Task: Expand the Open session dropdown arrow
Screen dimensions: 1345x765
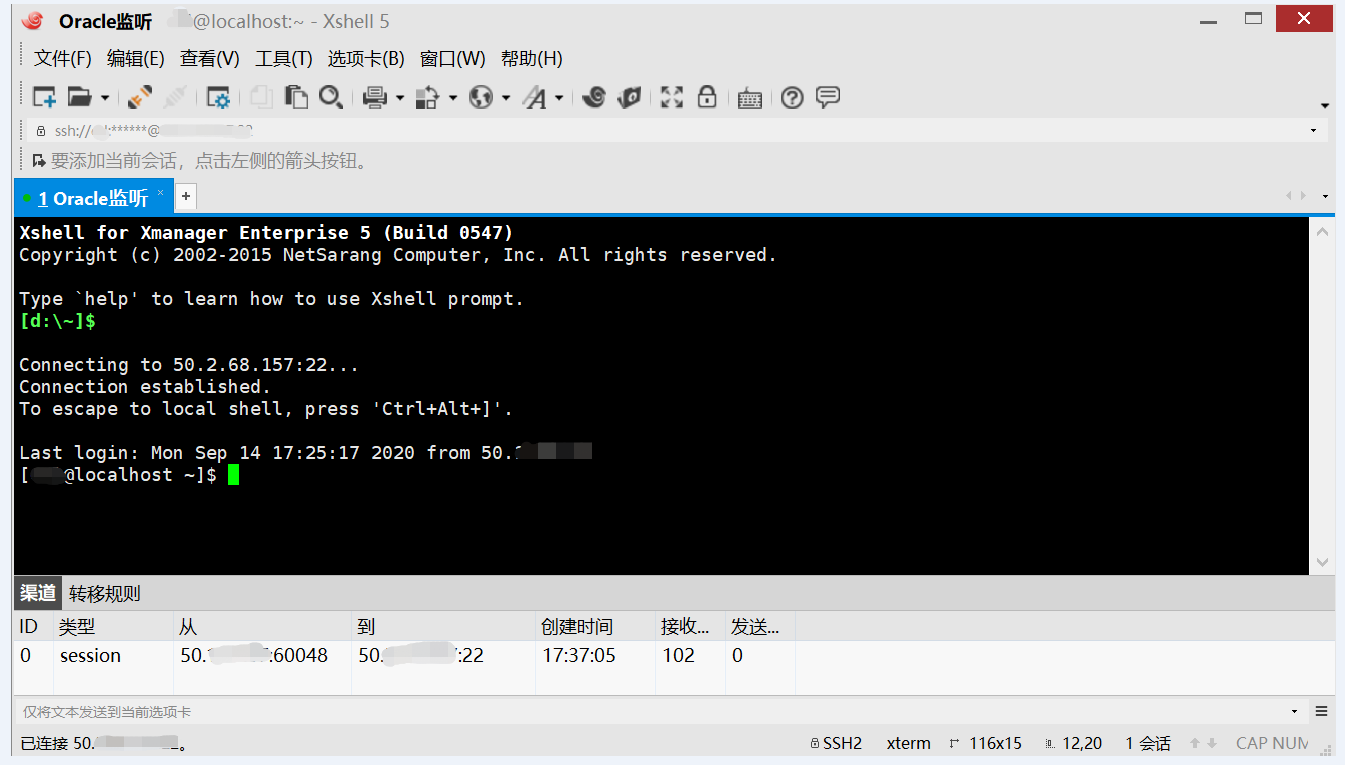Action: [x=104, y=98]
